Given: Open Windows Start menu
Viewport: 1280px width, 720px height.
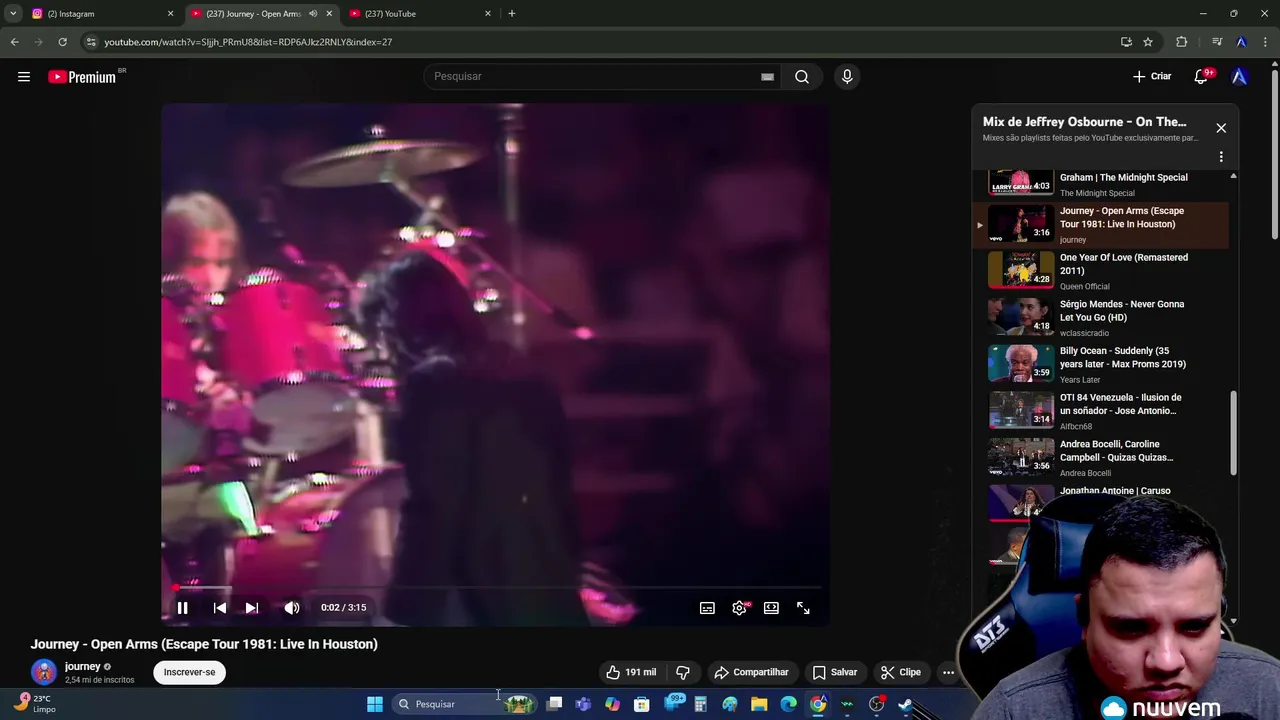Looking at the screenshot, I should 375,704.
